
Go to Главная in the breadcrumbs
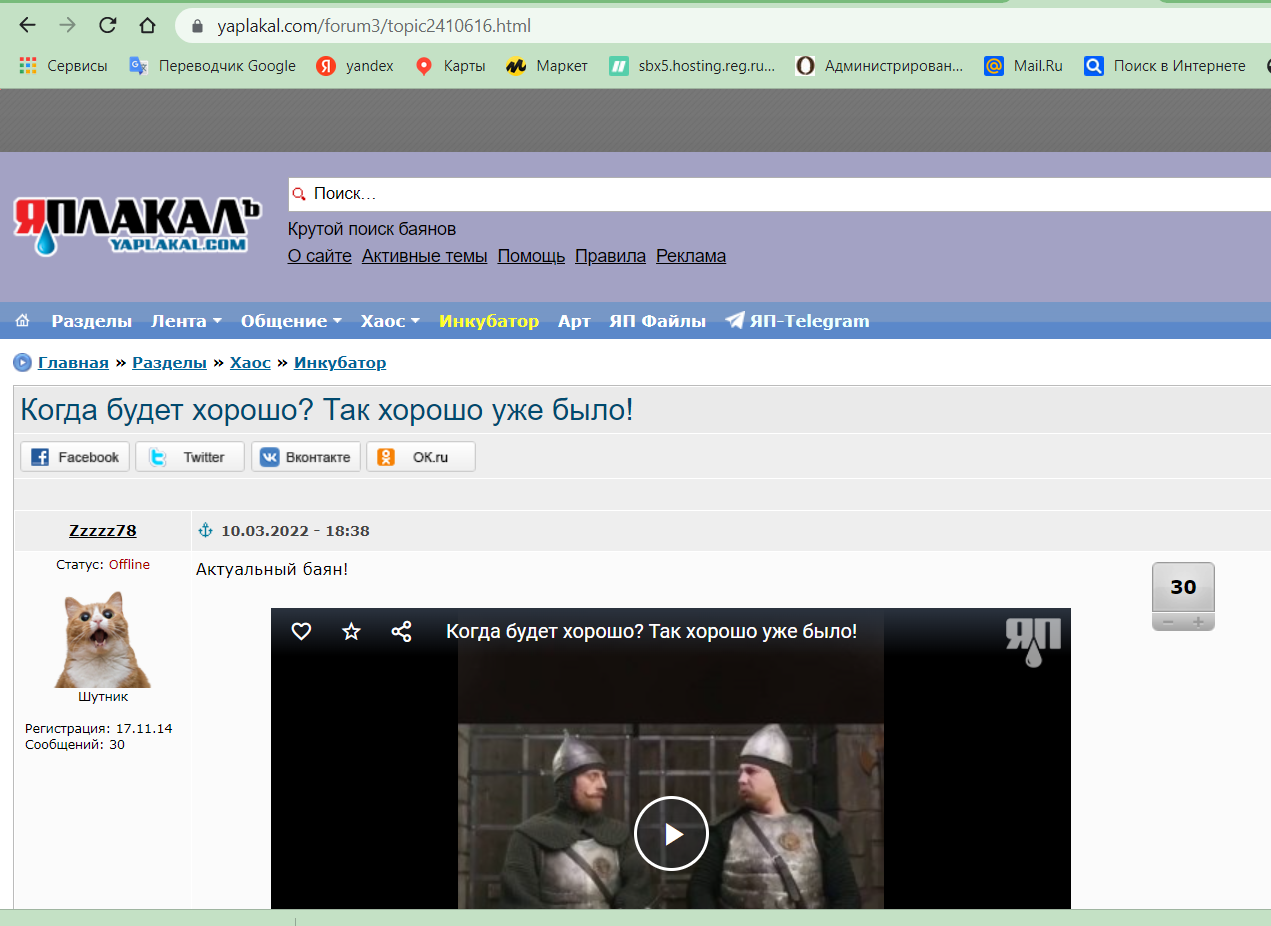73,363
